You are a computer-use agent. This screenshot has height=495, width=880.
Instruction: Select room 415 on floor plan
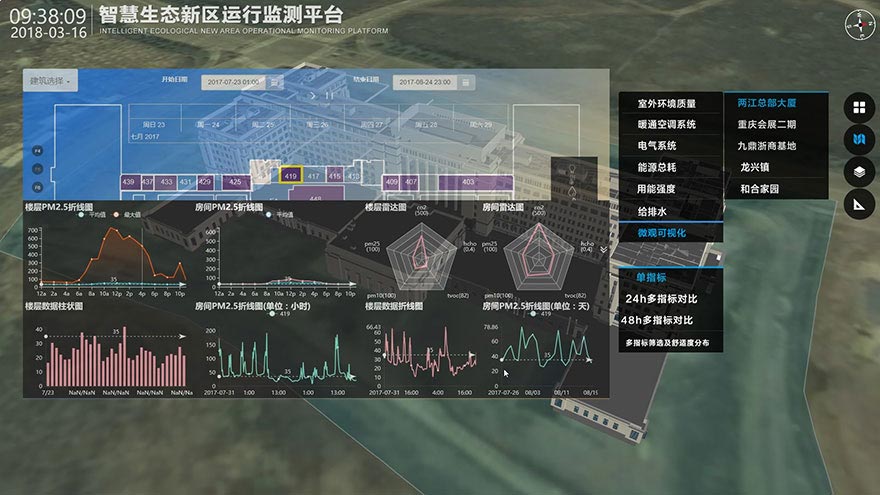click(334, 176)
